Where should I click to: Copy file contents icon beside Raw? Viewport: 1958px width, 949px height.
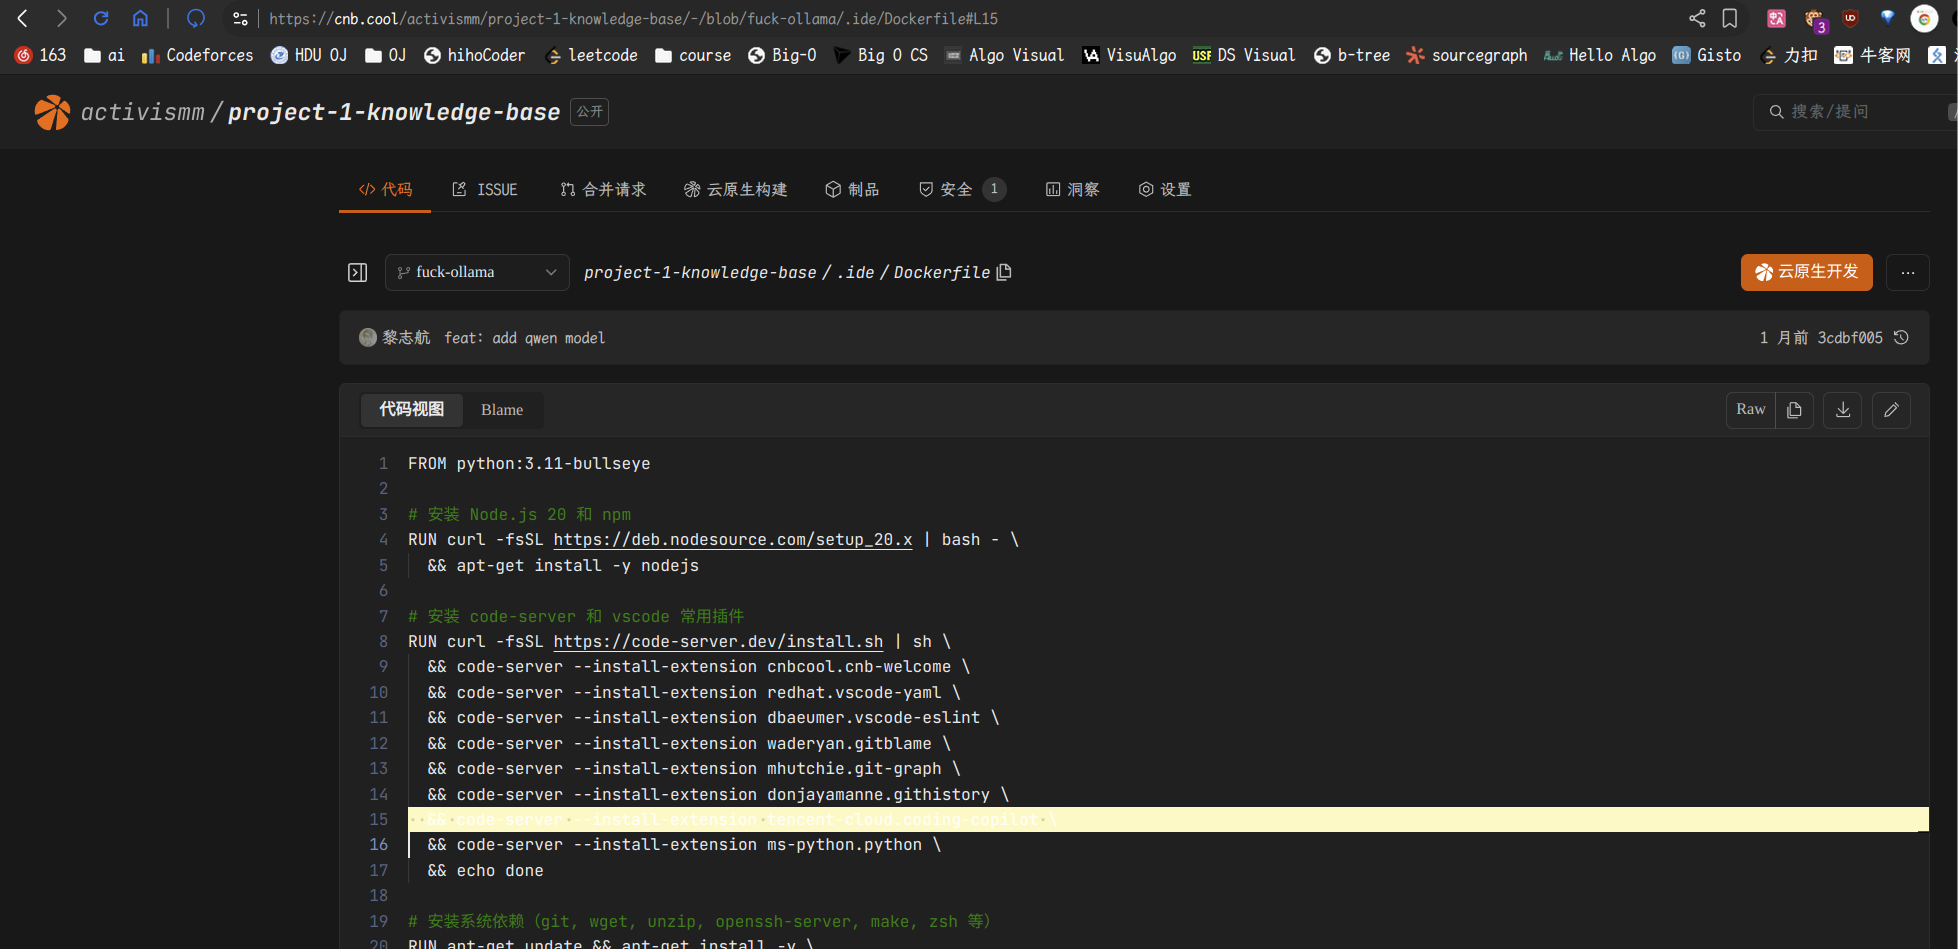(x=1794, y=410)
